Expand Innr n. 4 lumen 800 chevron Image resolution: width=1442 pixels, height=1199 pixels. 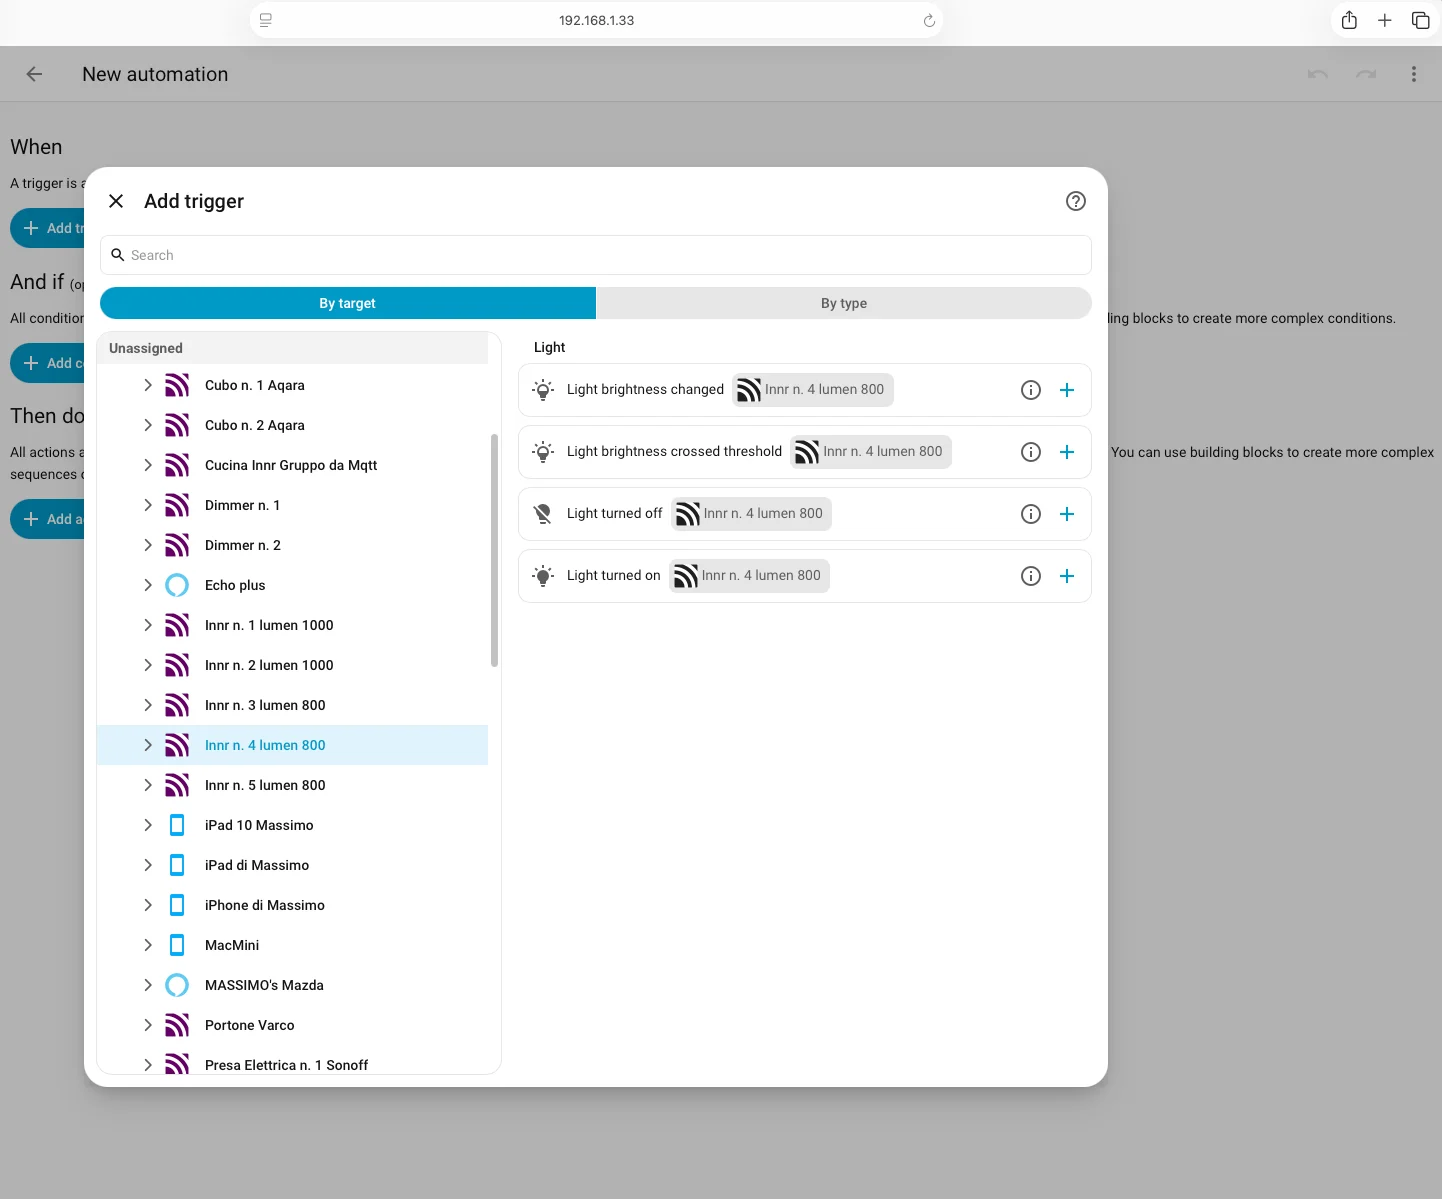click(148, 745)
